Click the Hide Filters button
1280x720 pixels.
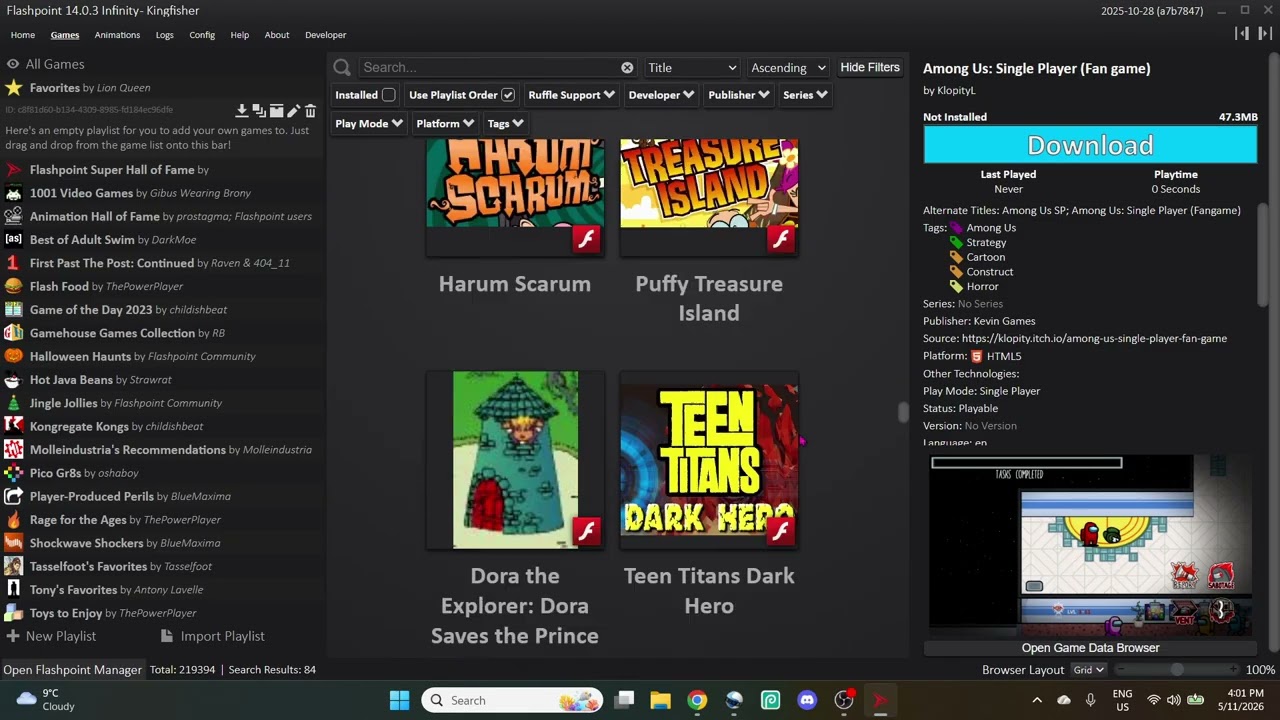click(870, 67)
